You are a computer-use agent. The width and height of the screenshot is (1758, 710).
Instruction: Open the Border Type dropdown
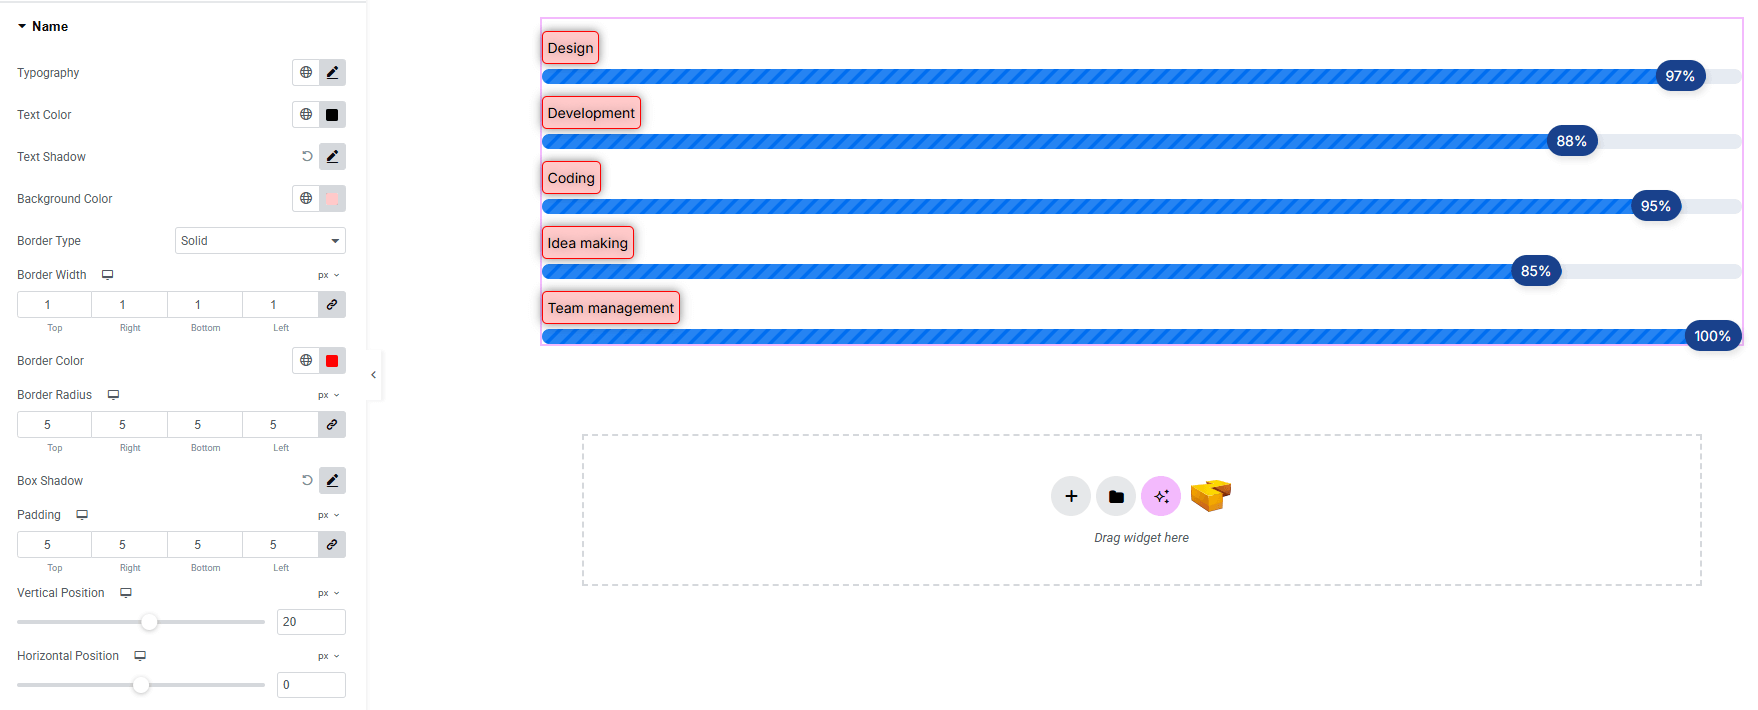click(260, 241)
